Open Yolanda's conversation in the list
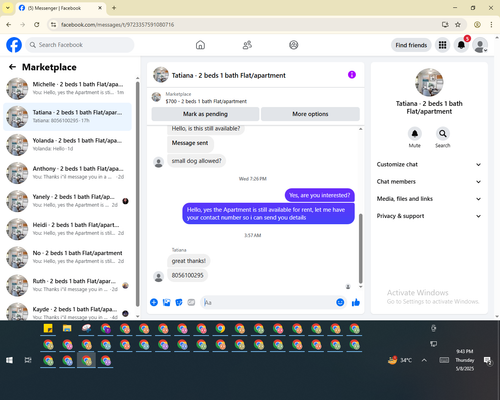The height and width of the screenshot is (400, 500). coord(67,145)
